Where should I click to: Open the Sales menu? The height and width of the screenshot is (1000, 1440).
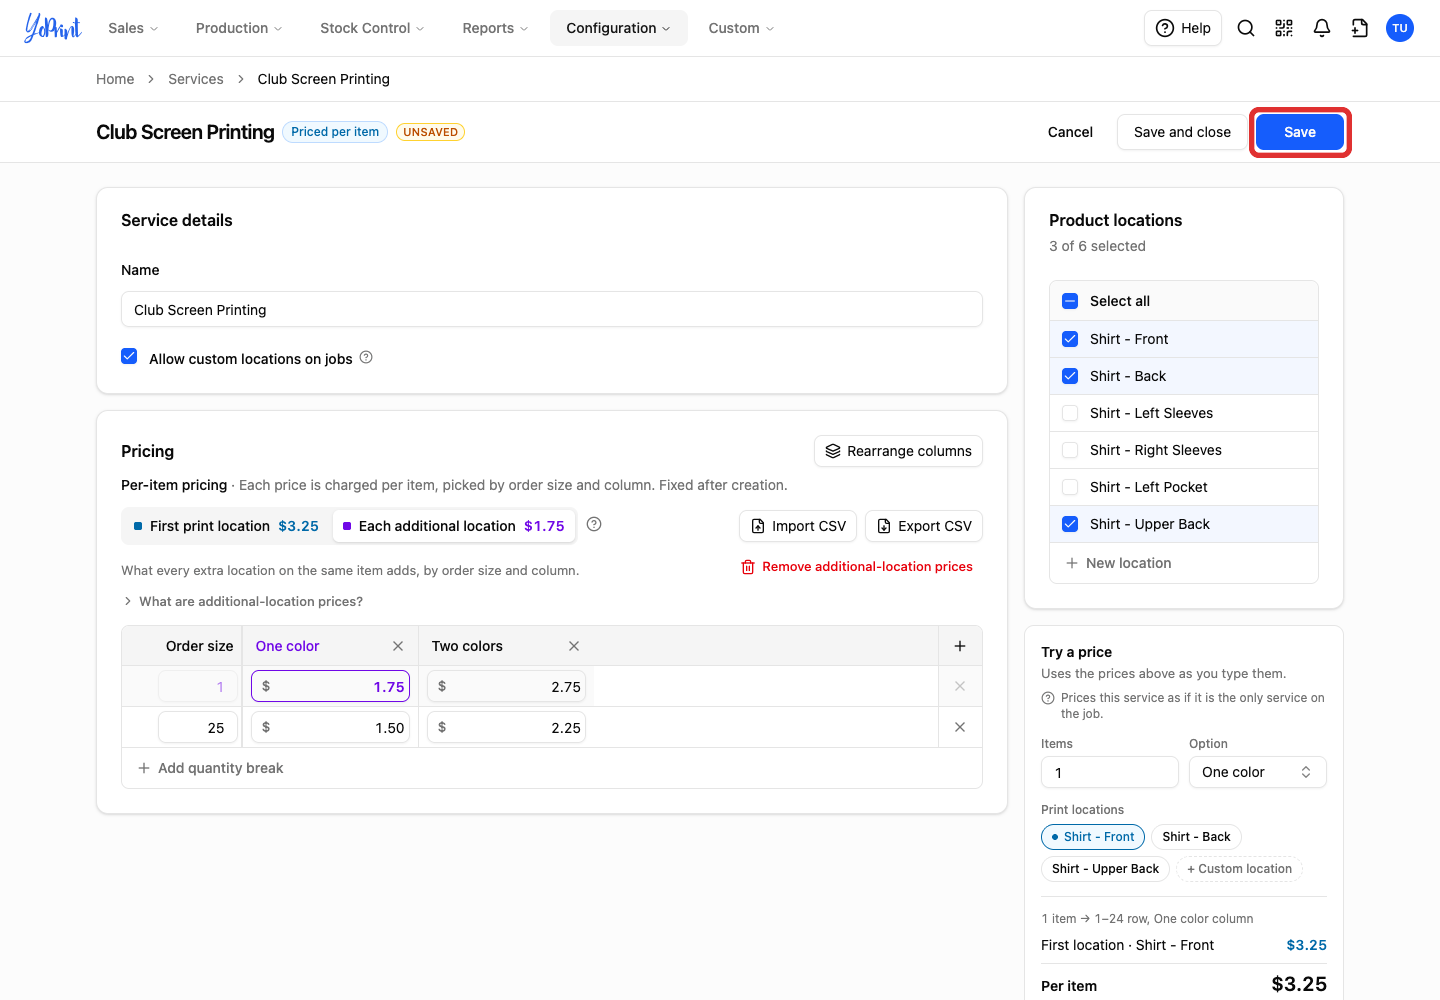tap(133, 28)
